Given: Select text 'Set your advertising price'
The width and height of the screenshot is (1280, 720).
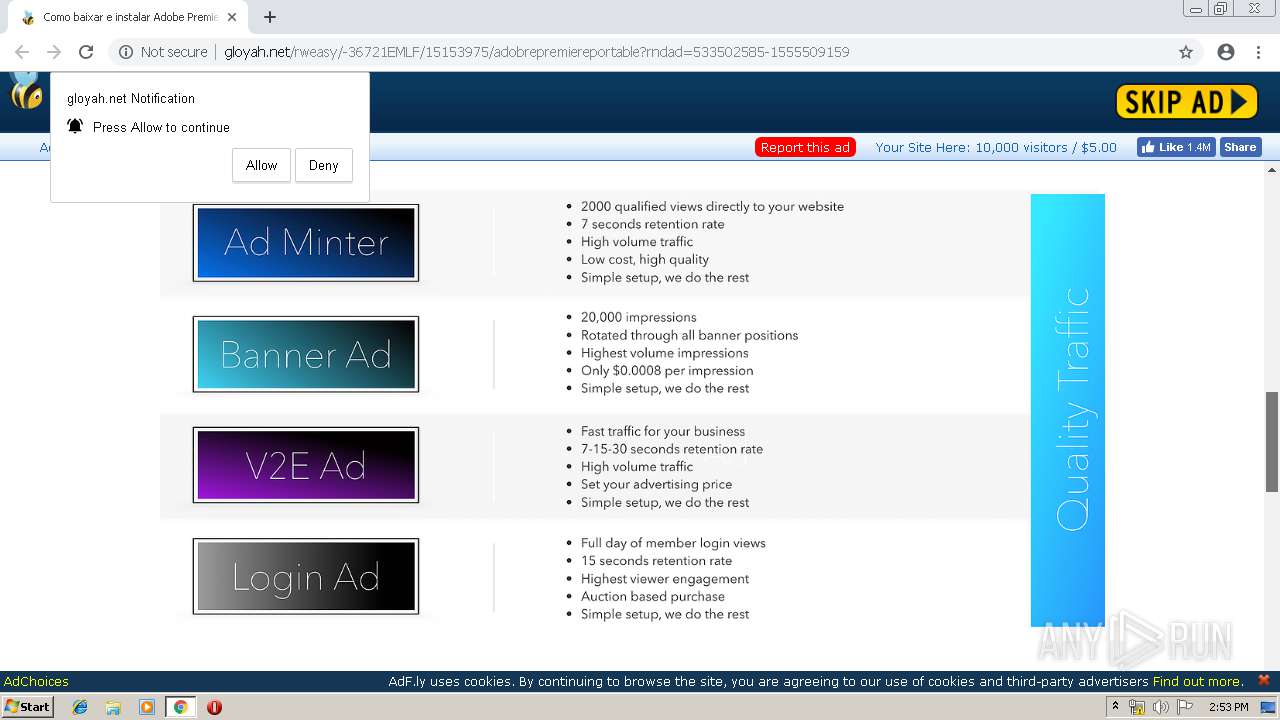Looking at the screenshot, I should pyautogui.click(x=656, y=484).
